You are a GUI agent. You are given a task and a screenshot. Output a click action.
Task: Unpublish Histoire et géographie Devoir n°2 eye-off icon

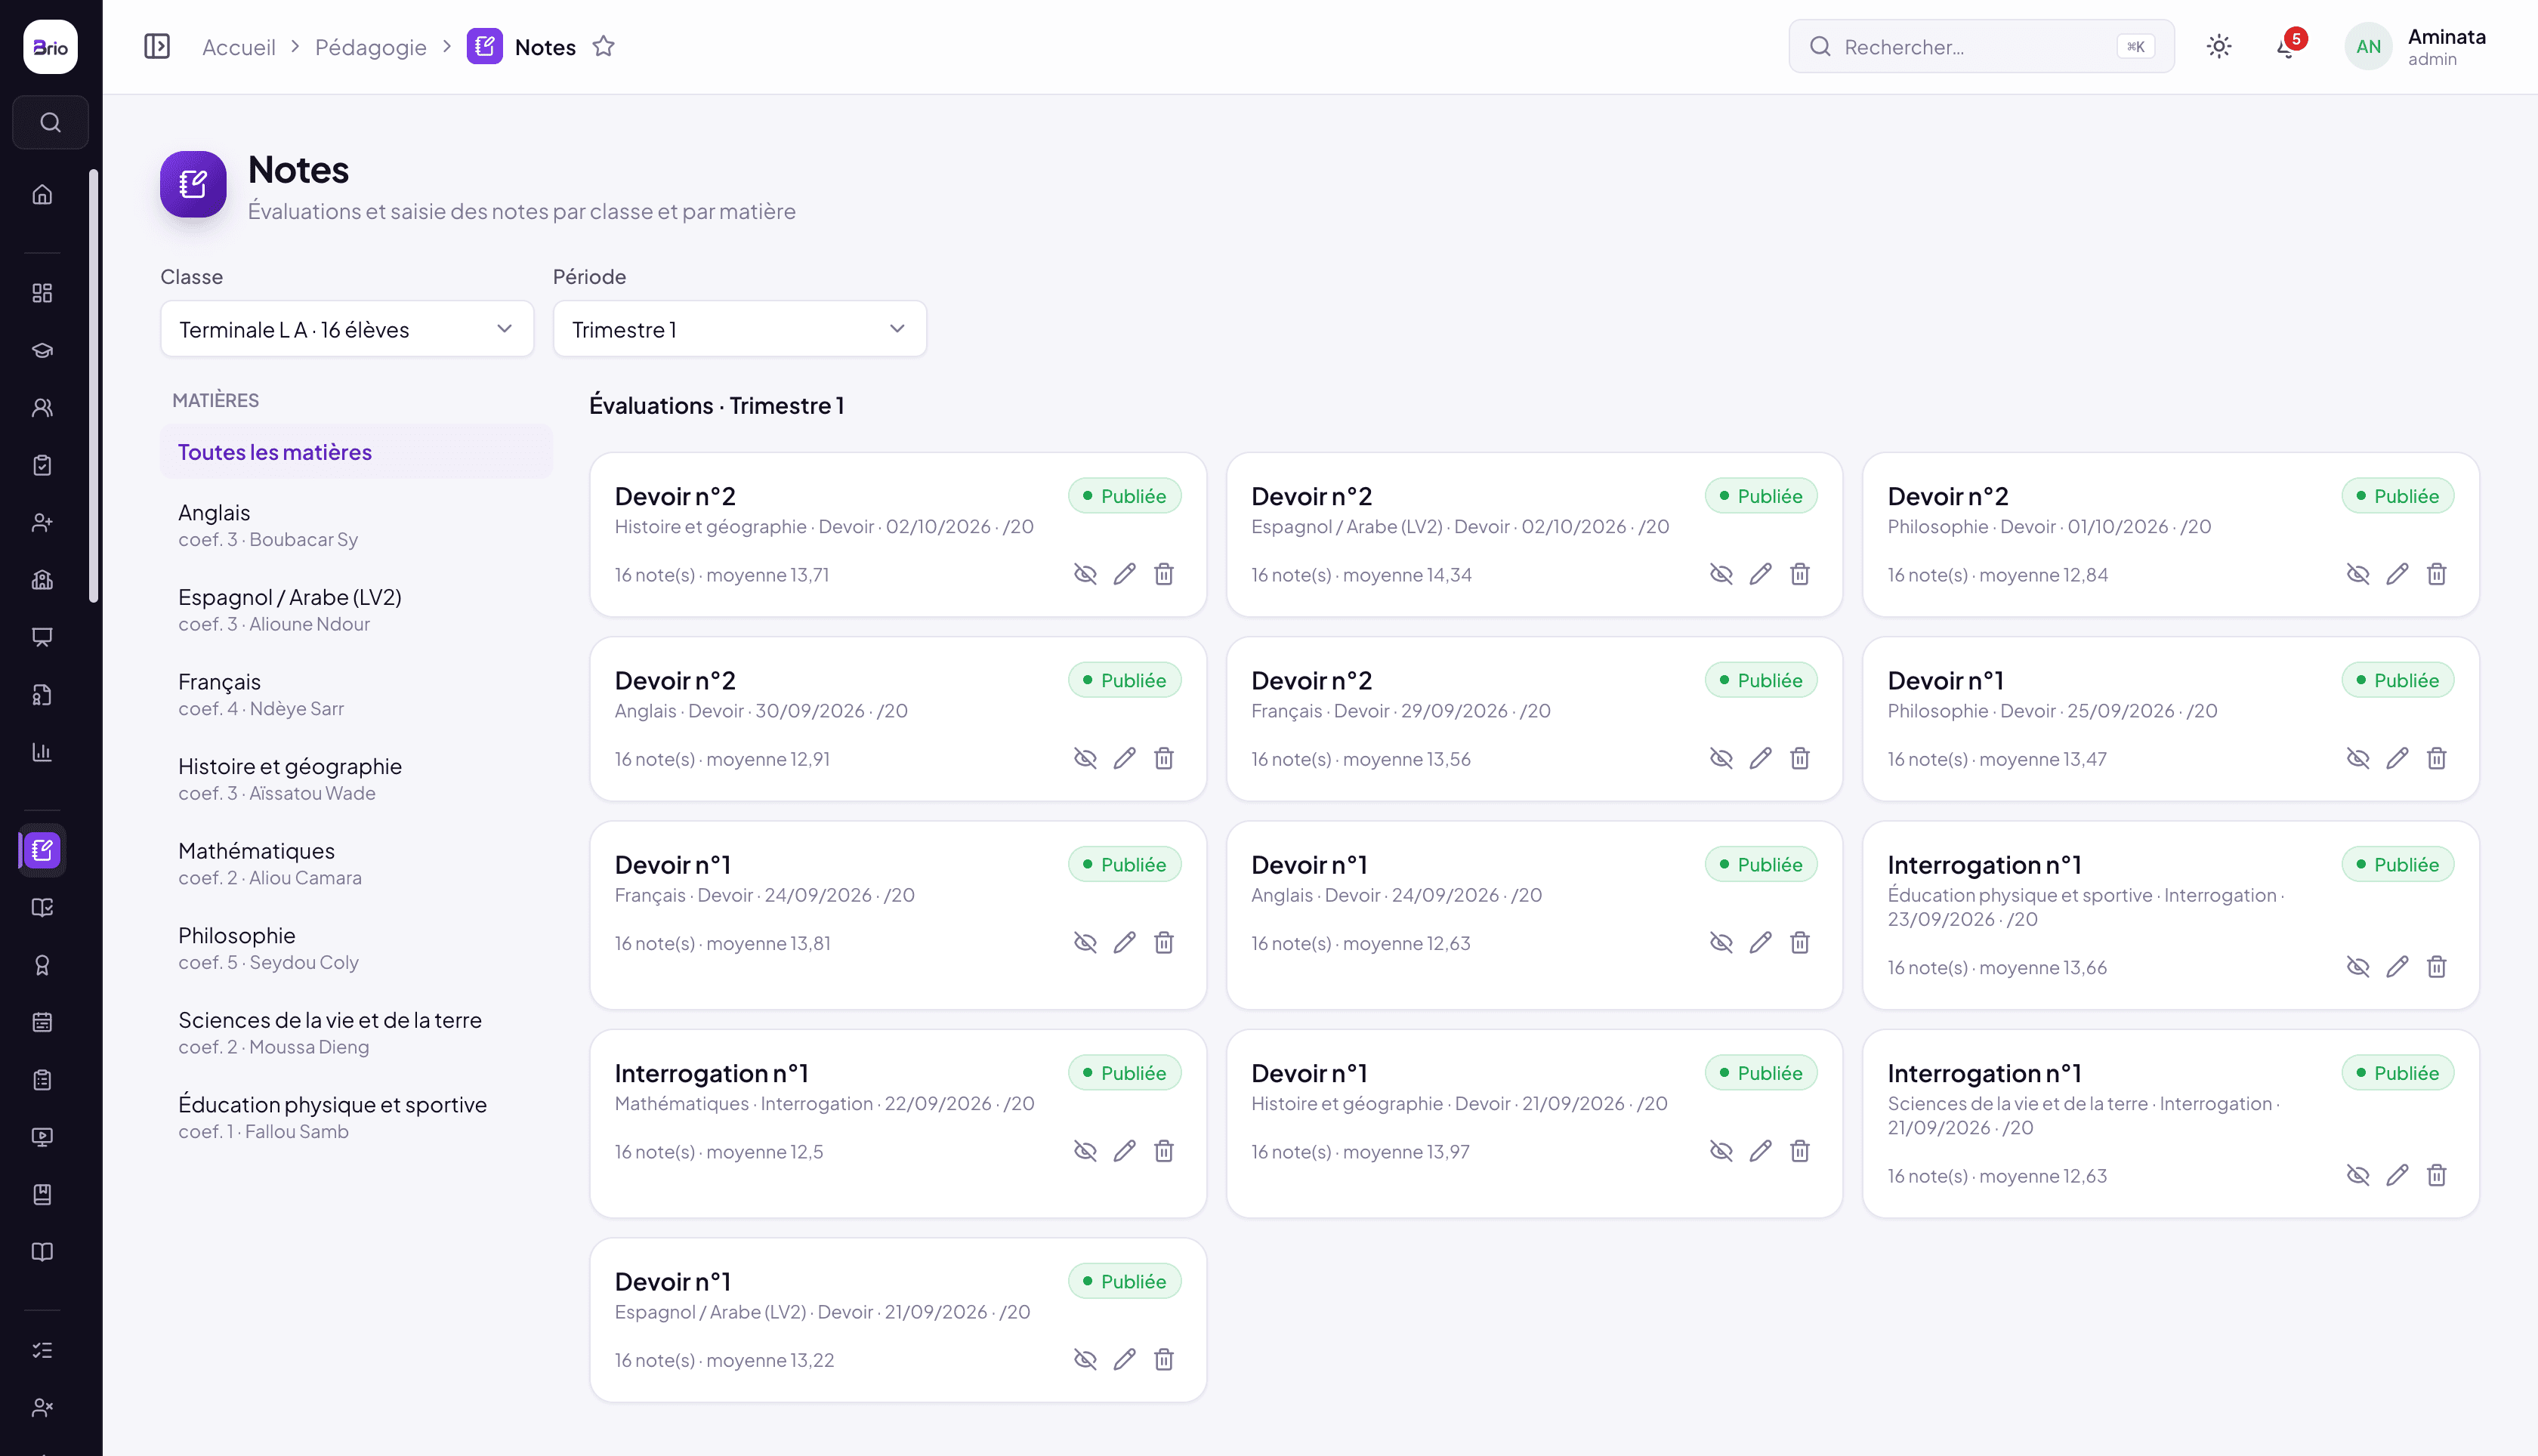(1085, 574)
